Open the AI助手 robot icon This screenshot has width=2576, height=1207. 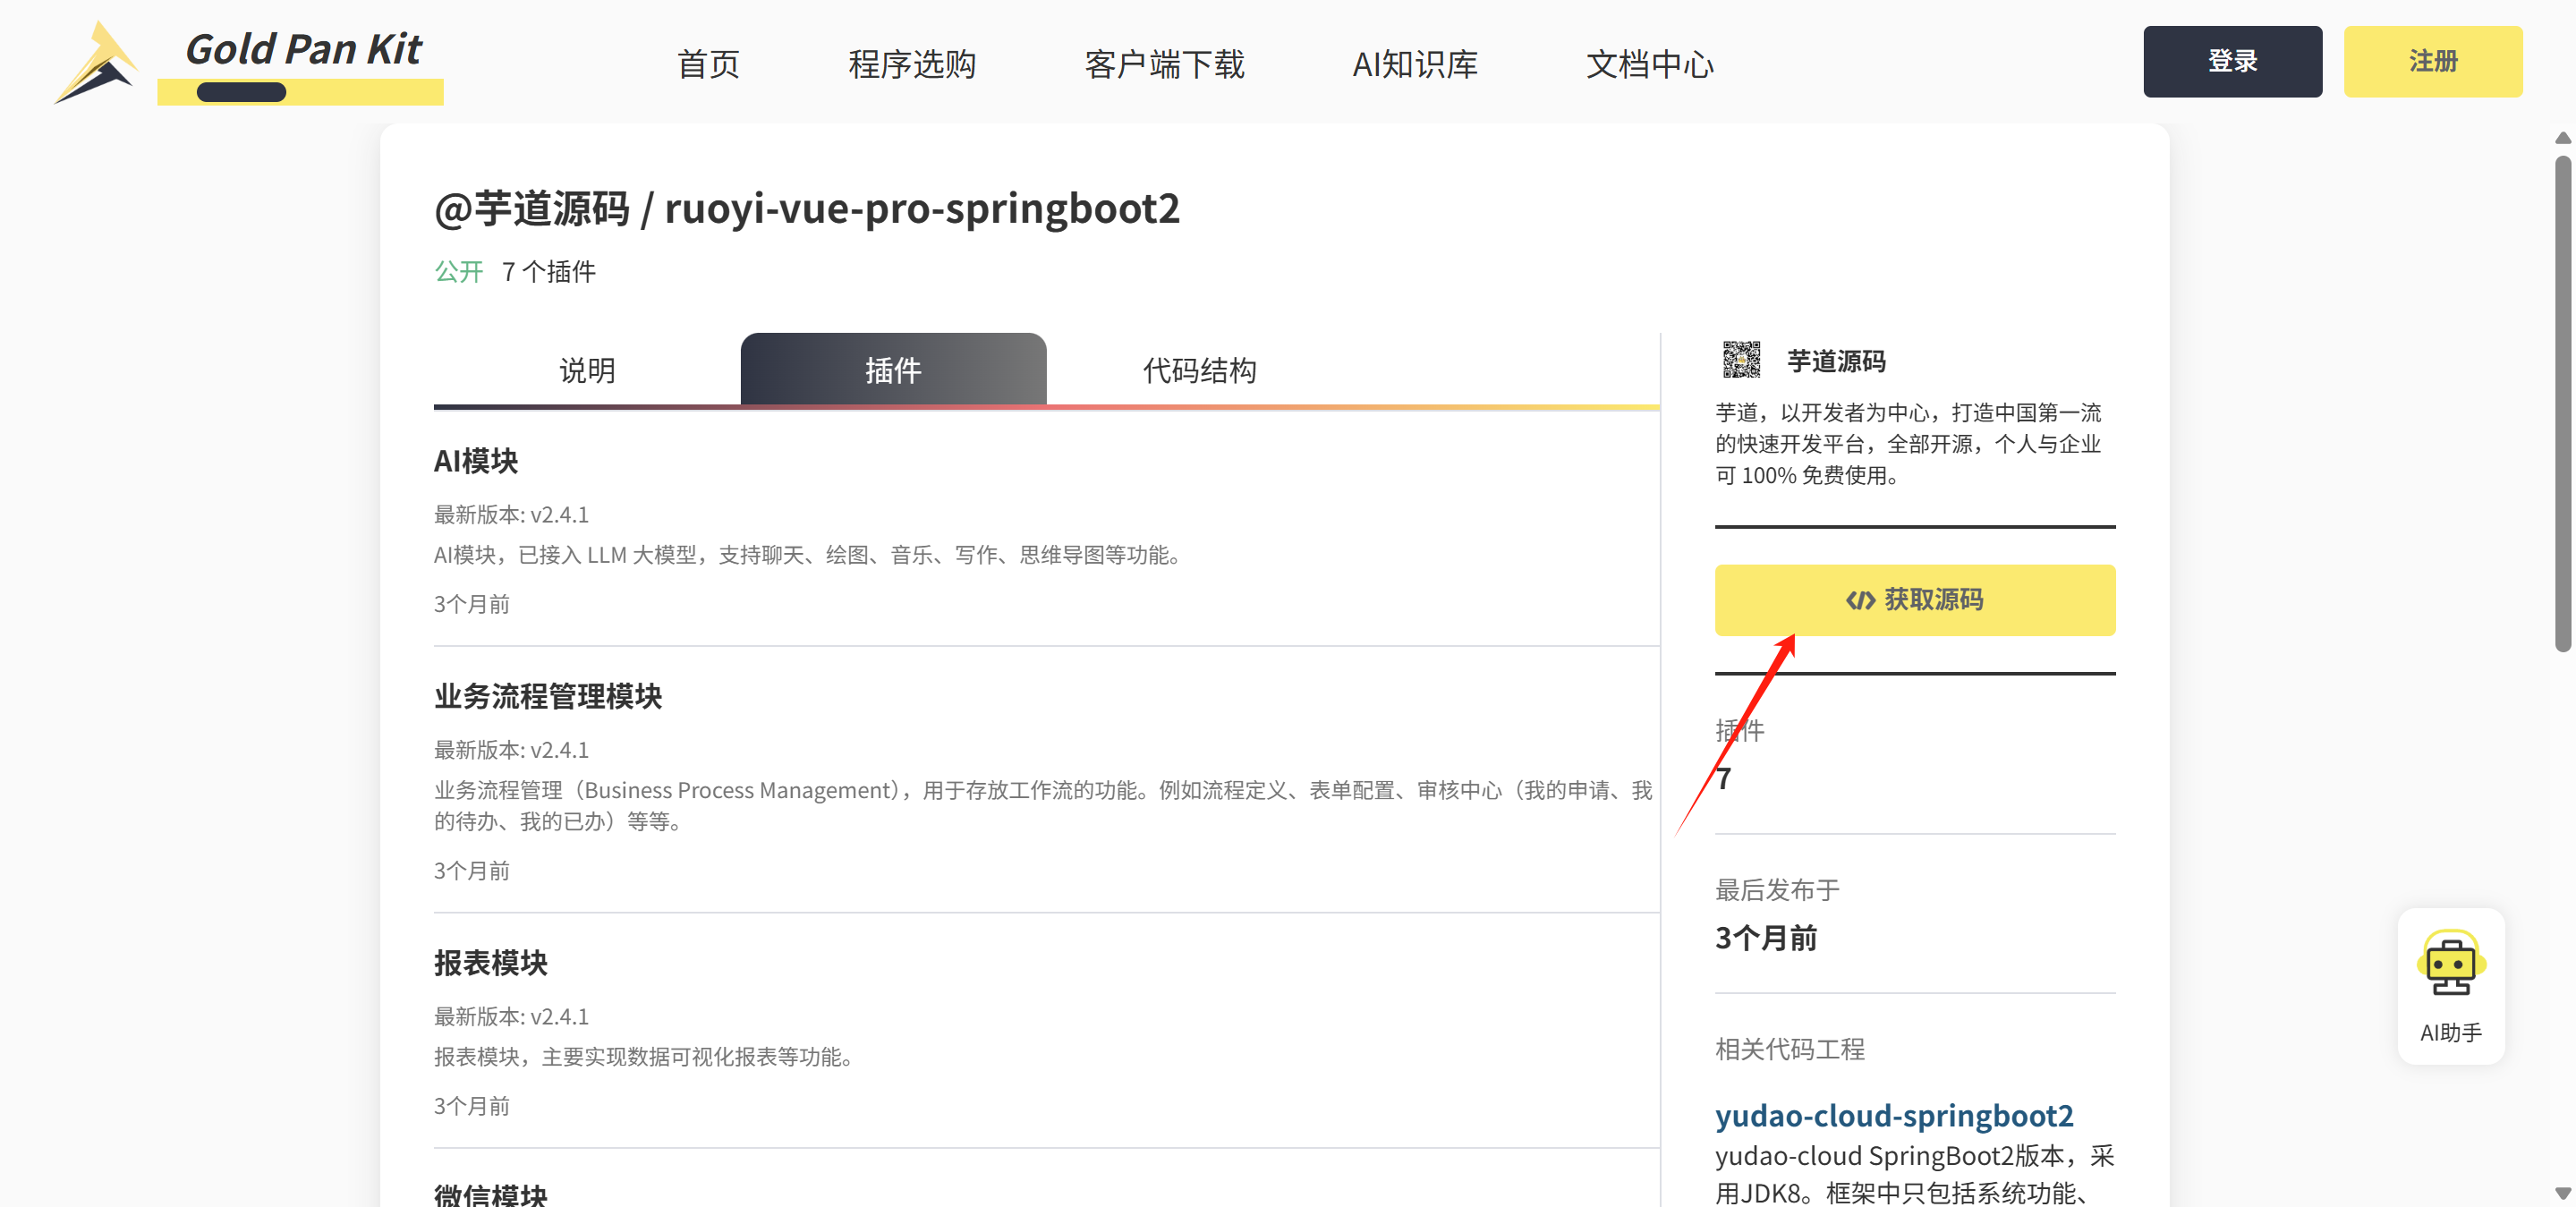tap(2450, 964)
